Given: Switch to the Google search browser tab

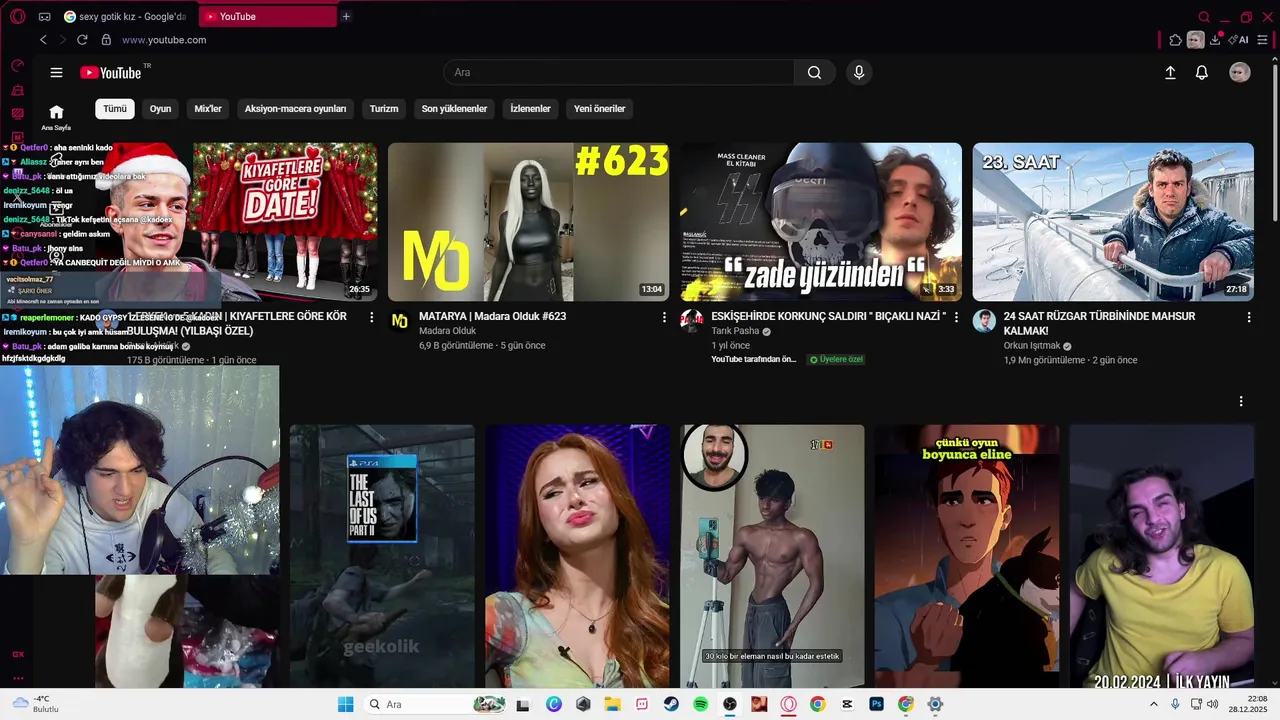Looking at the screenshot, I should [x=126, y=16].
